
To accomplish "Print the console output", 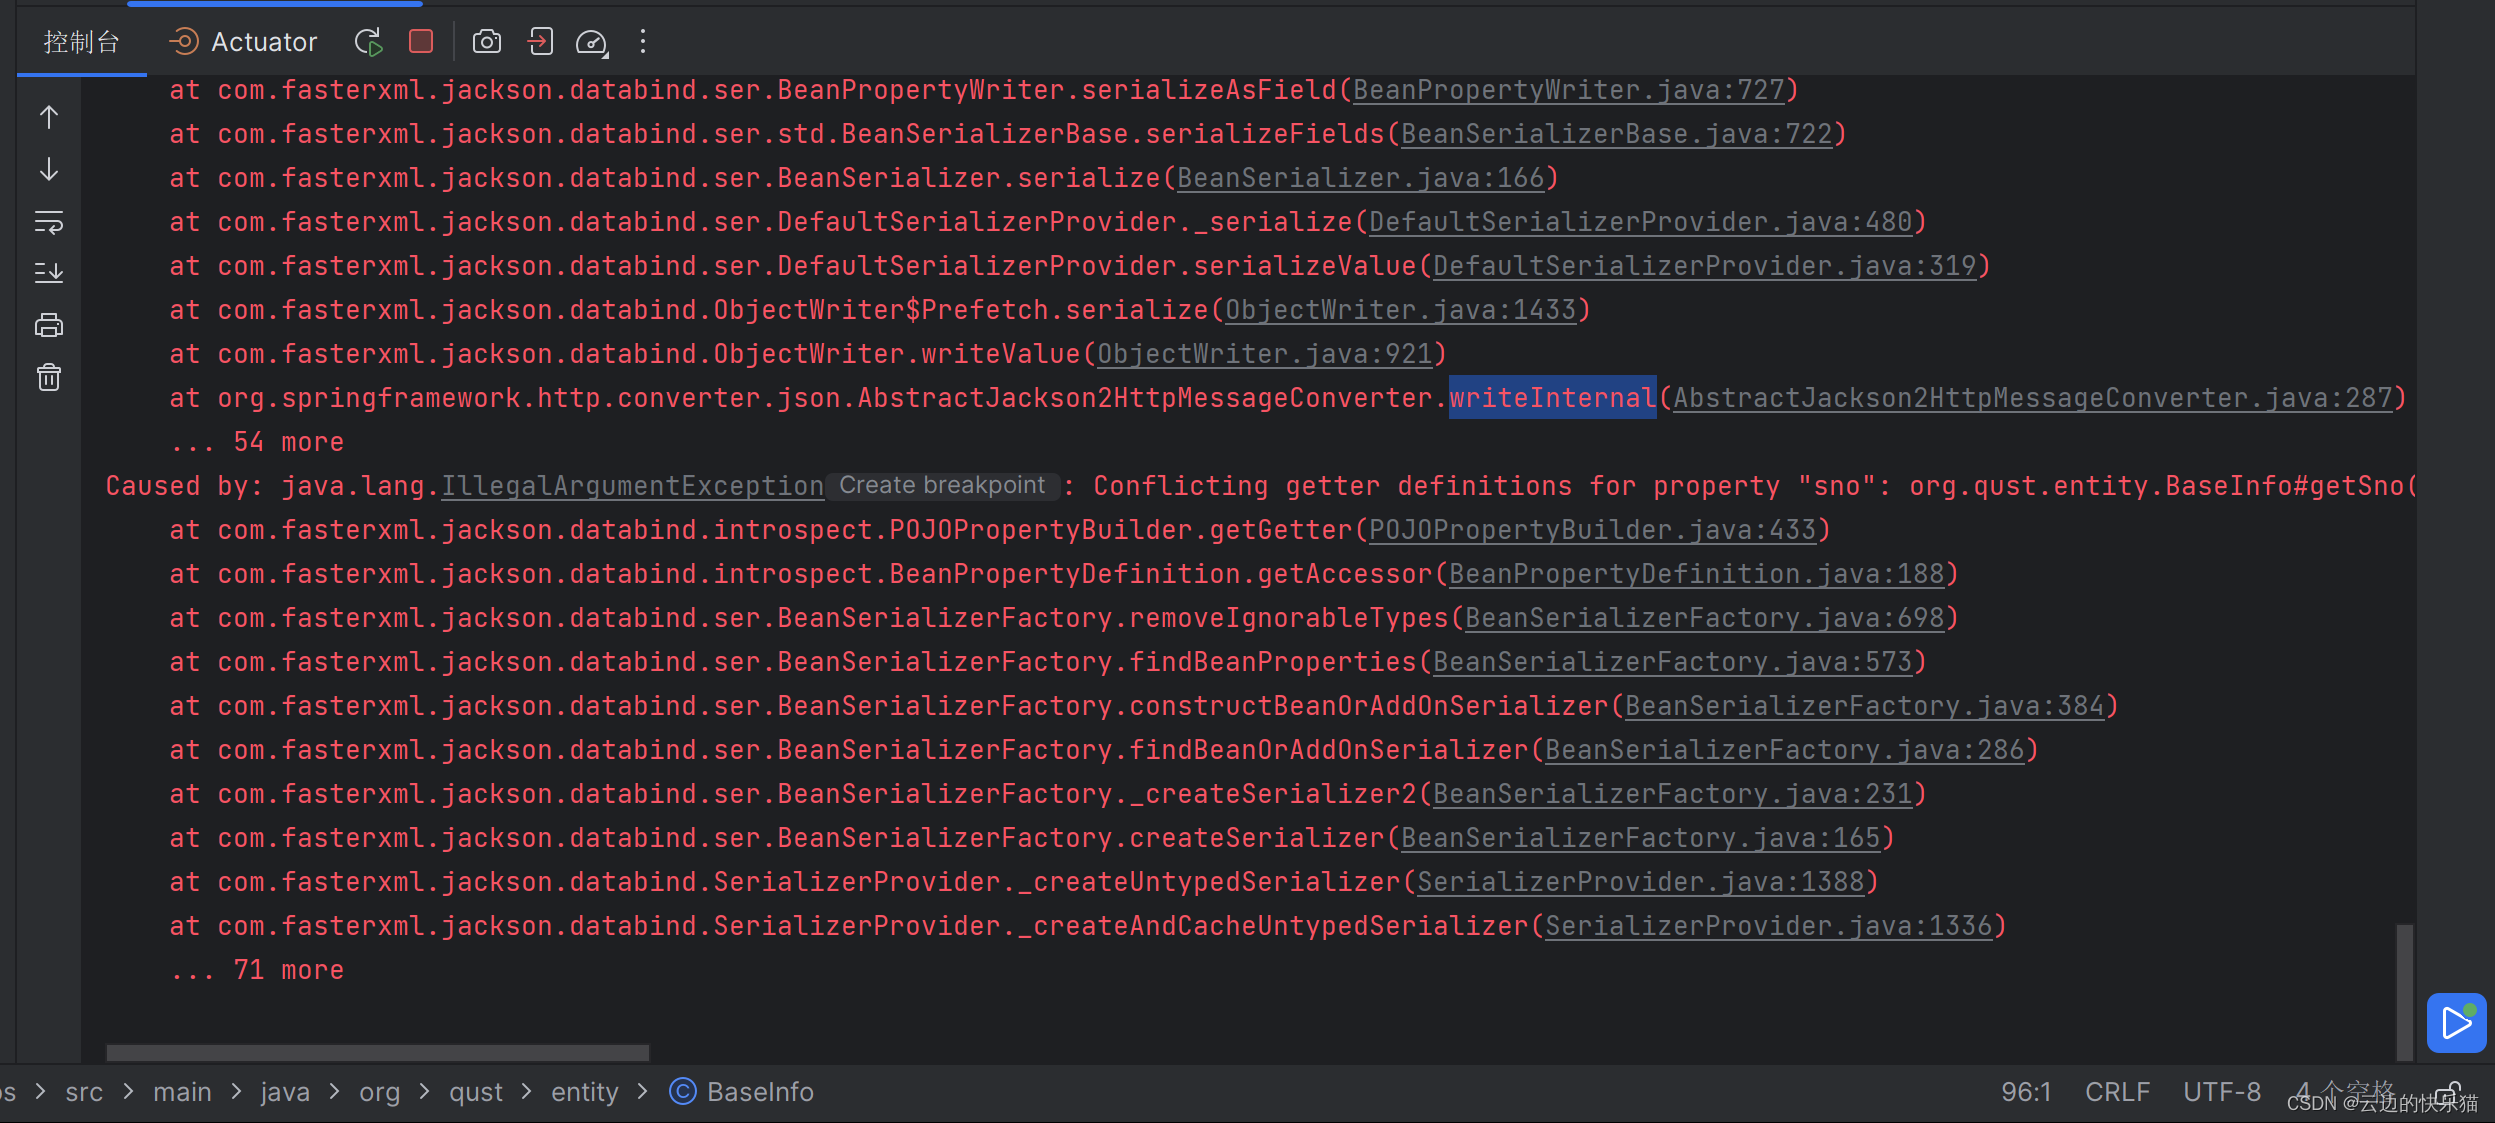I will click(49, 324).
